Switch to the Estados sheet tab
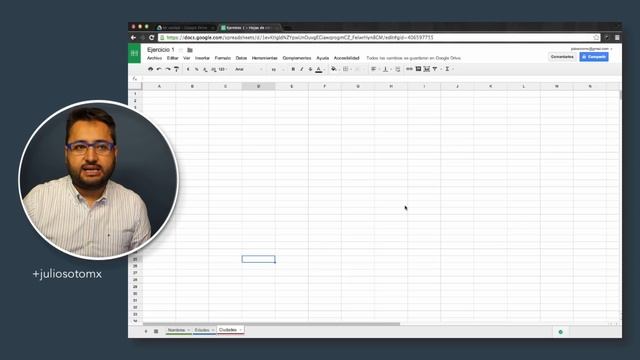The image size is (640, 360). (204, 330)
